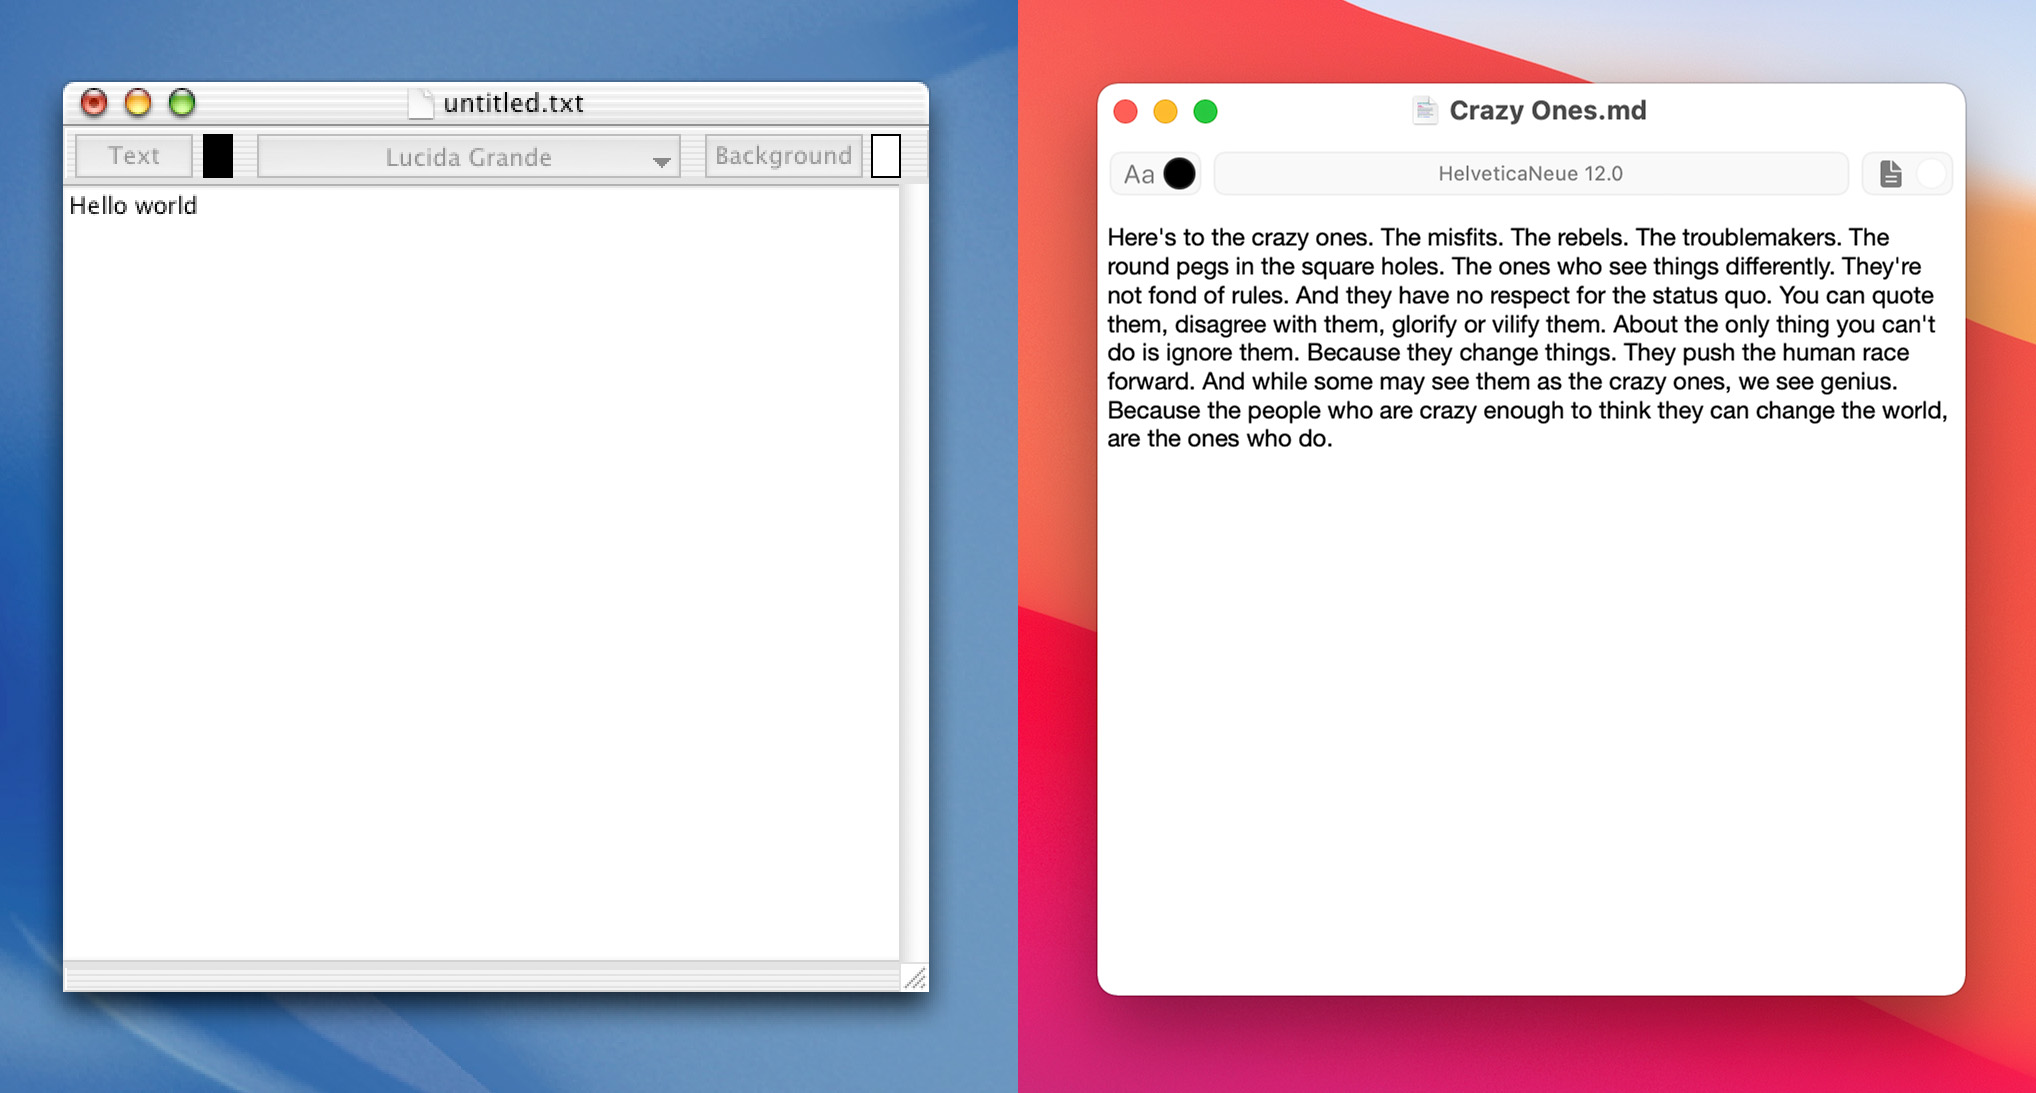Click the "Hello world" text in the editor
Viewport: 2036px width, 1093px height.
click(x=133, y=206)
